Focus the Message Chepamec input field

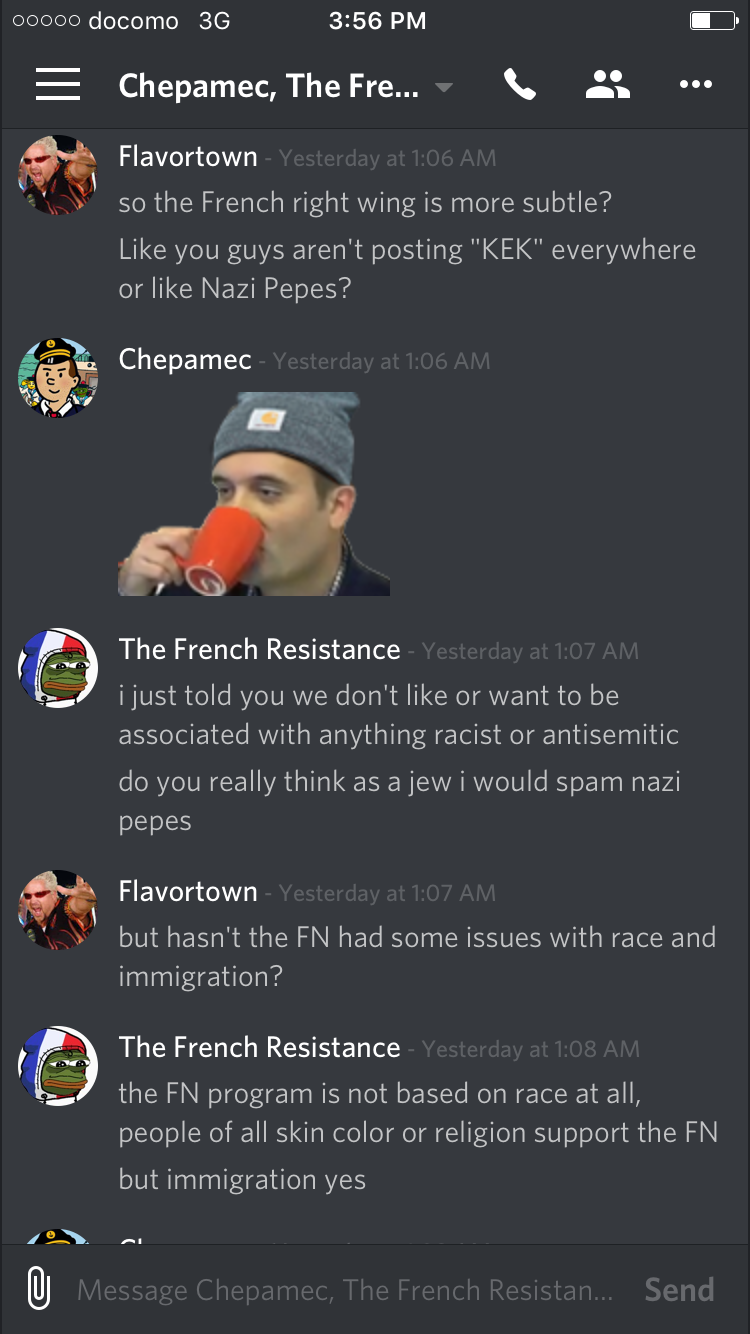click(x=345, y=1290)
